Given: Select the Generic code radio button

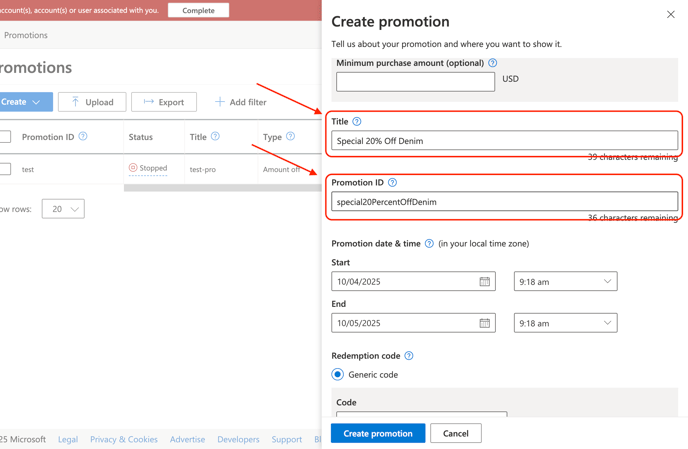Looking at the screenshot, I should [338, 375].
